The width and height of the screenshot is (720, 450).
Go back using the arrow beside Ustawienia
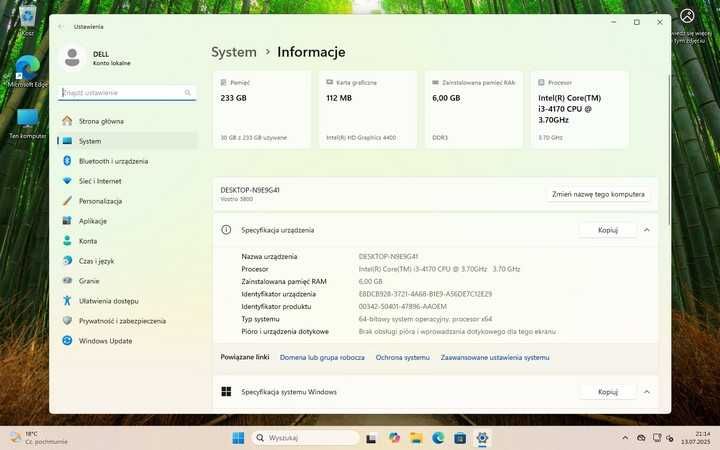tap(61, 27)
